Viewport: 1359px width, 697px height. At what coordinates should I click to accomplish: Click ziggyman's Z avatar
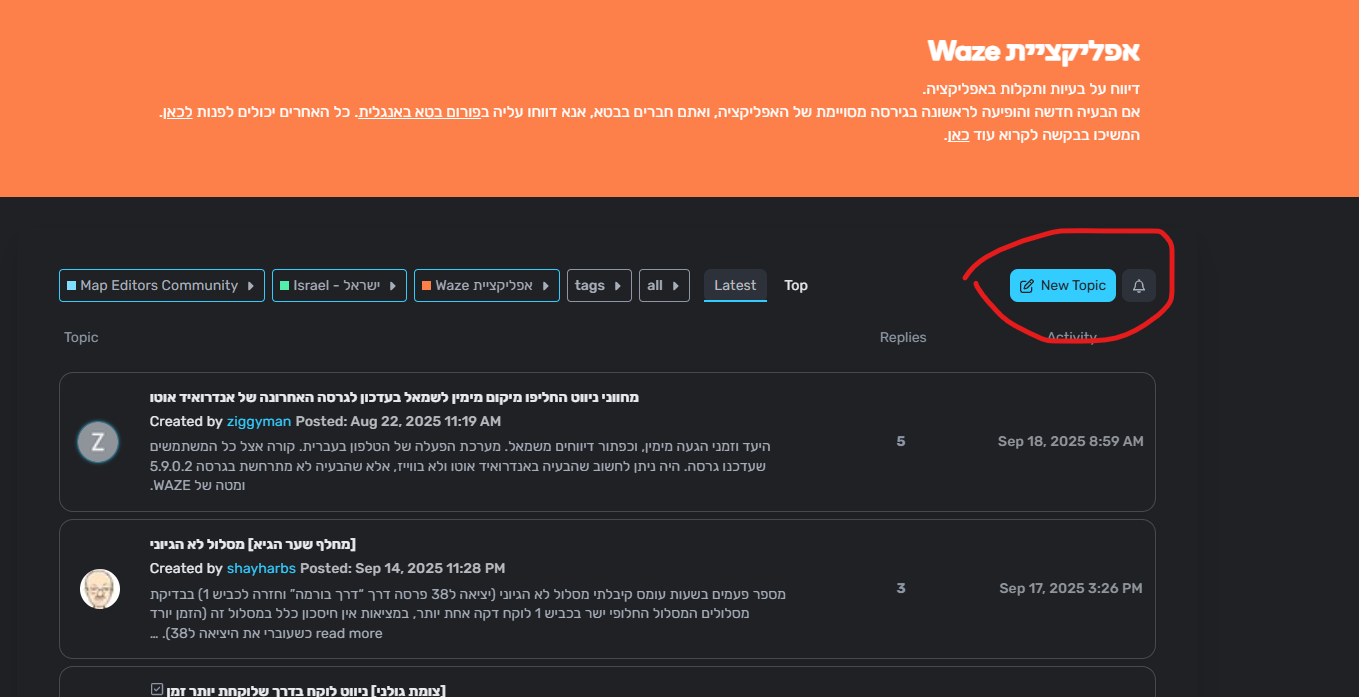click(98, 442)
